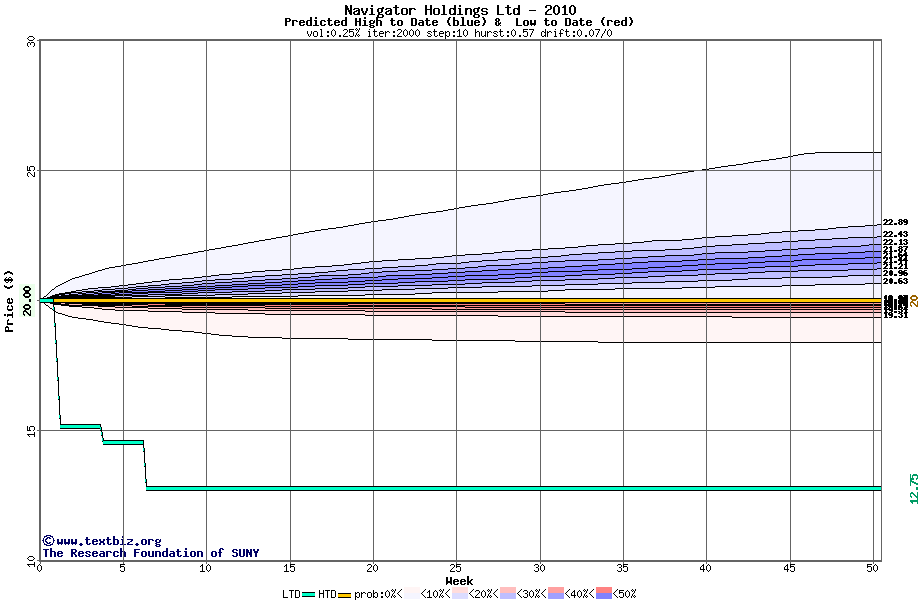Click the 'Predicted High to Date' subtitle
Viewport: 920px width, 600px height.
361,22
